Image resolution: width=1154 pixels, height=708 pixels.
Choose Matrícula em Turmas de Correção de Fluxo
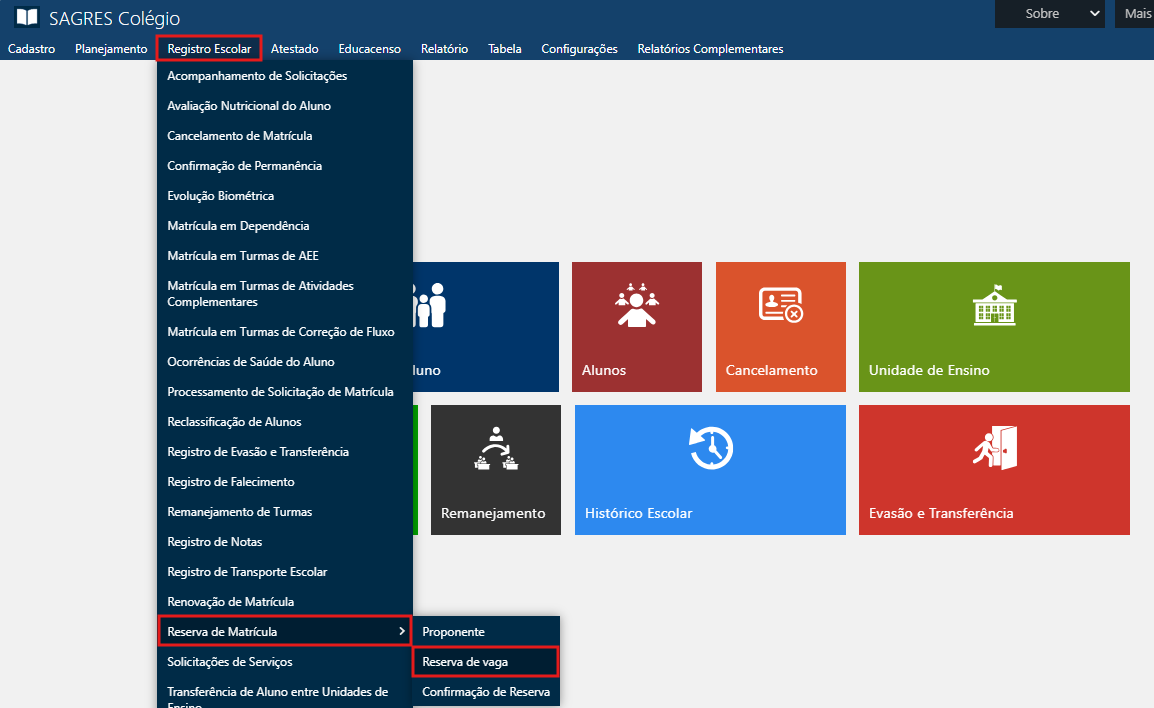coord(285,332)
